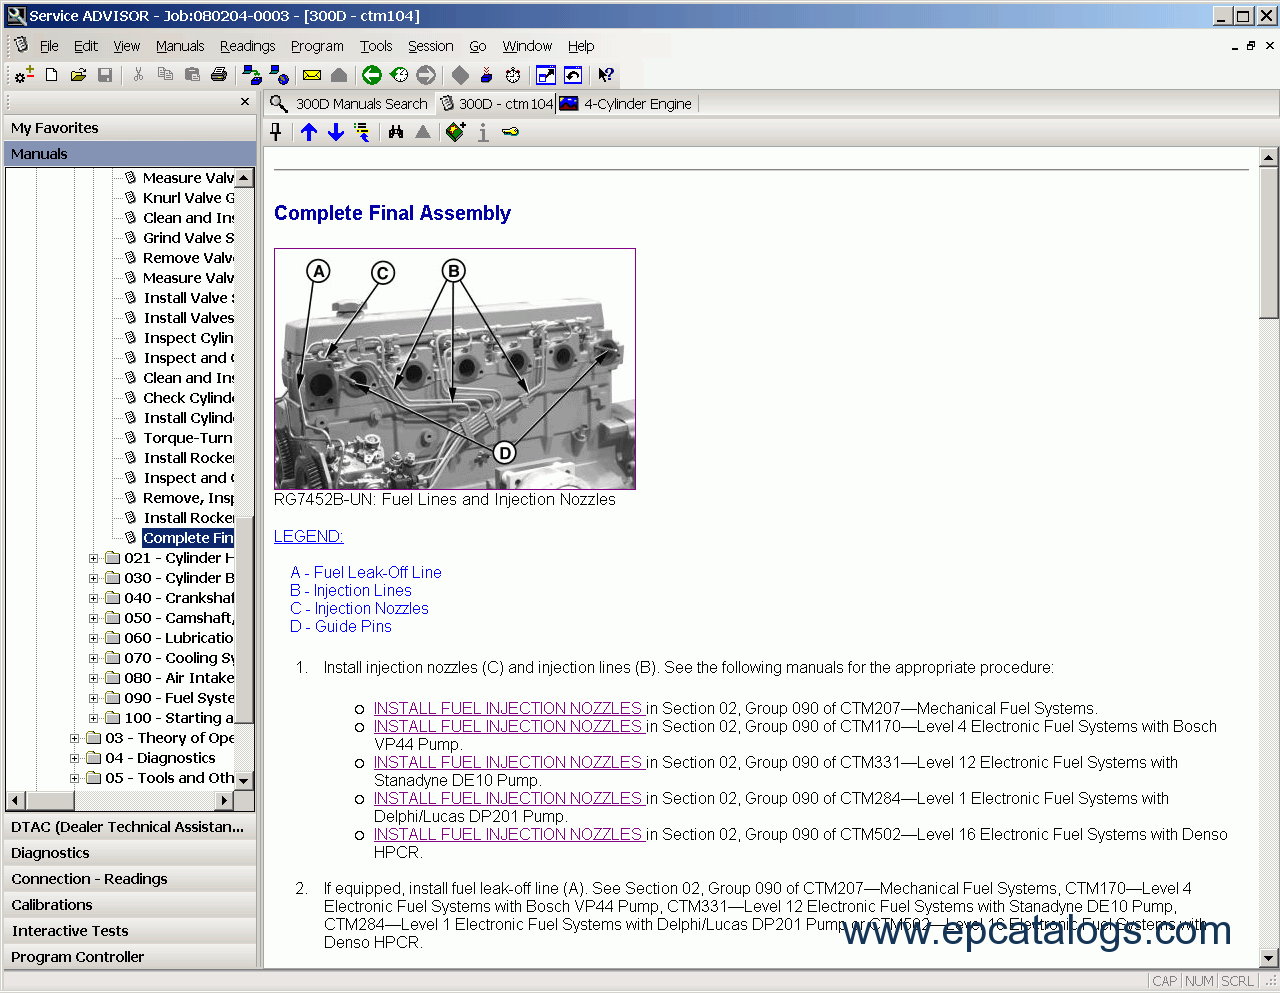Click the LEGEND: link
1280x993 pixels.
pos(308,536)
